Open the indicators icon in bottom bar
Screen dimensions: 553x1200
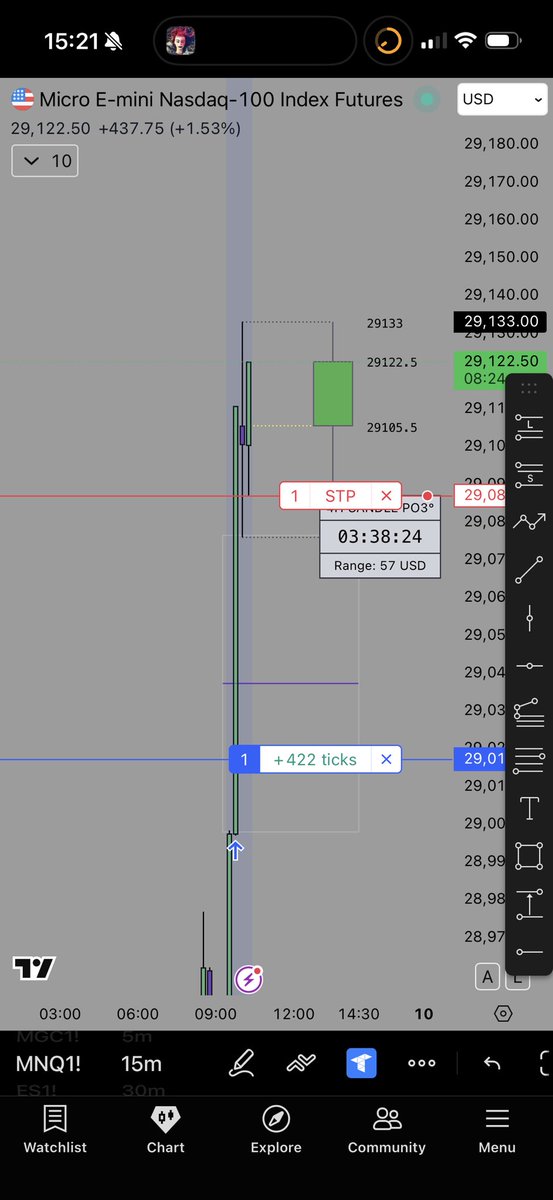(x=301, y=1062)
